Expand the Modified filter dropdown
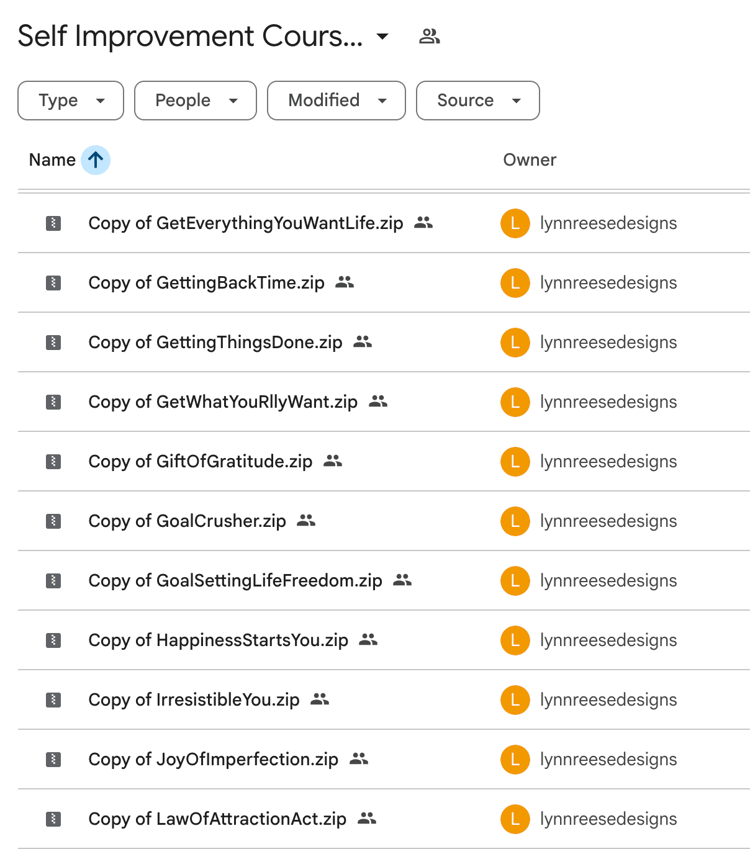The image size is (750, 849). pyautogui.click(x=336, y=101)
